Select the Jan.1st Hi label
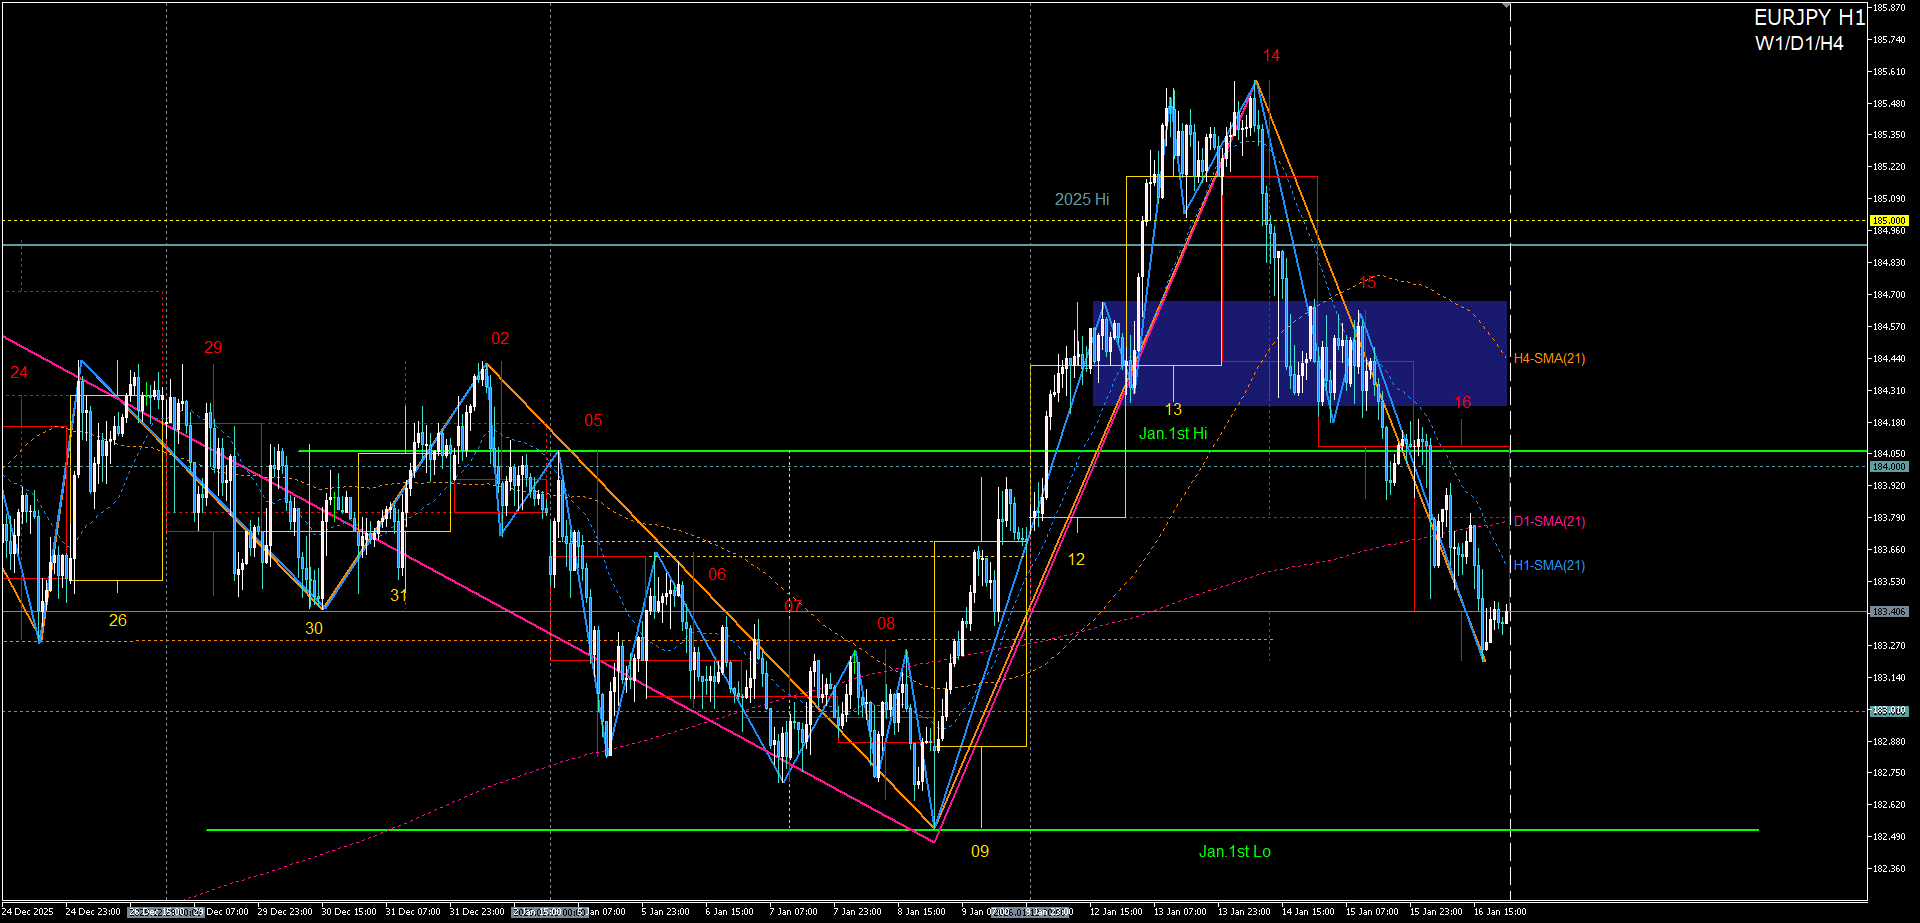1920x923 pixels. click(1172, 433)
